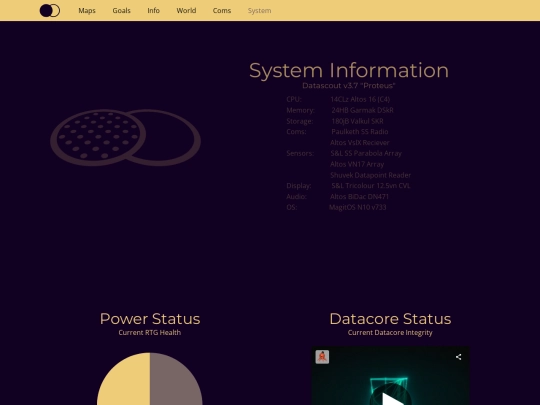Open the Coms nav link

[222, 11]
